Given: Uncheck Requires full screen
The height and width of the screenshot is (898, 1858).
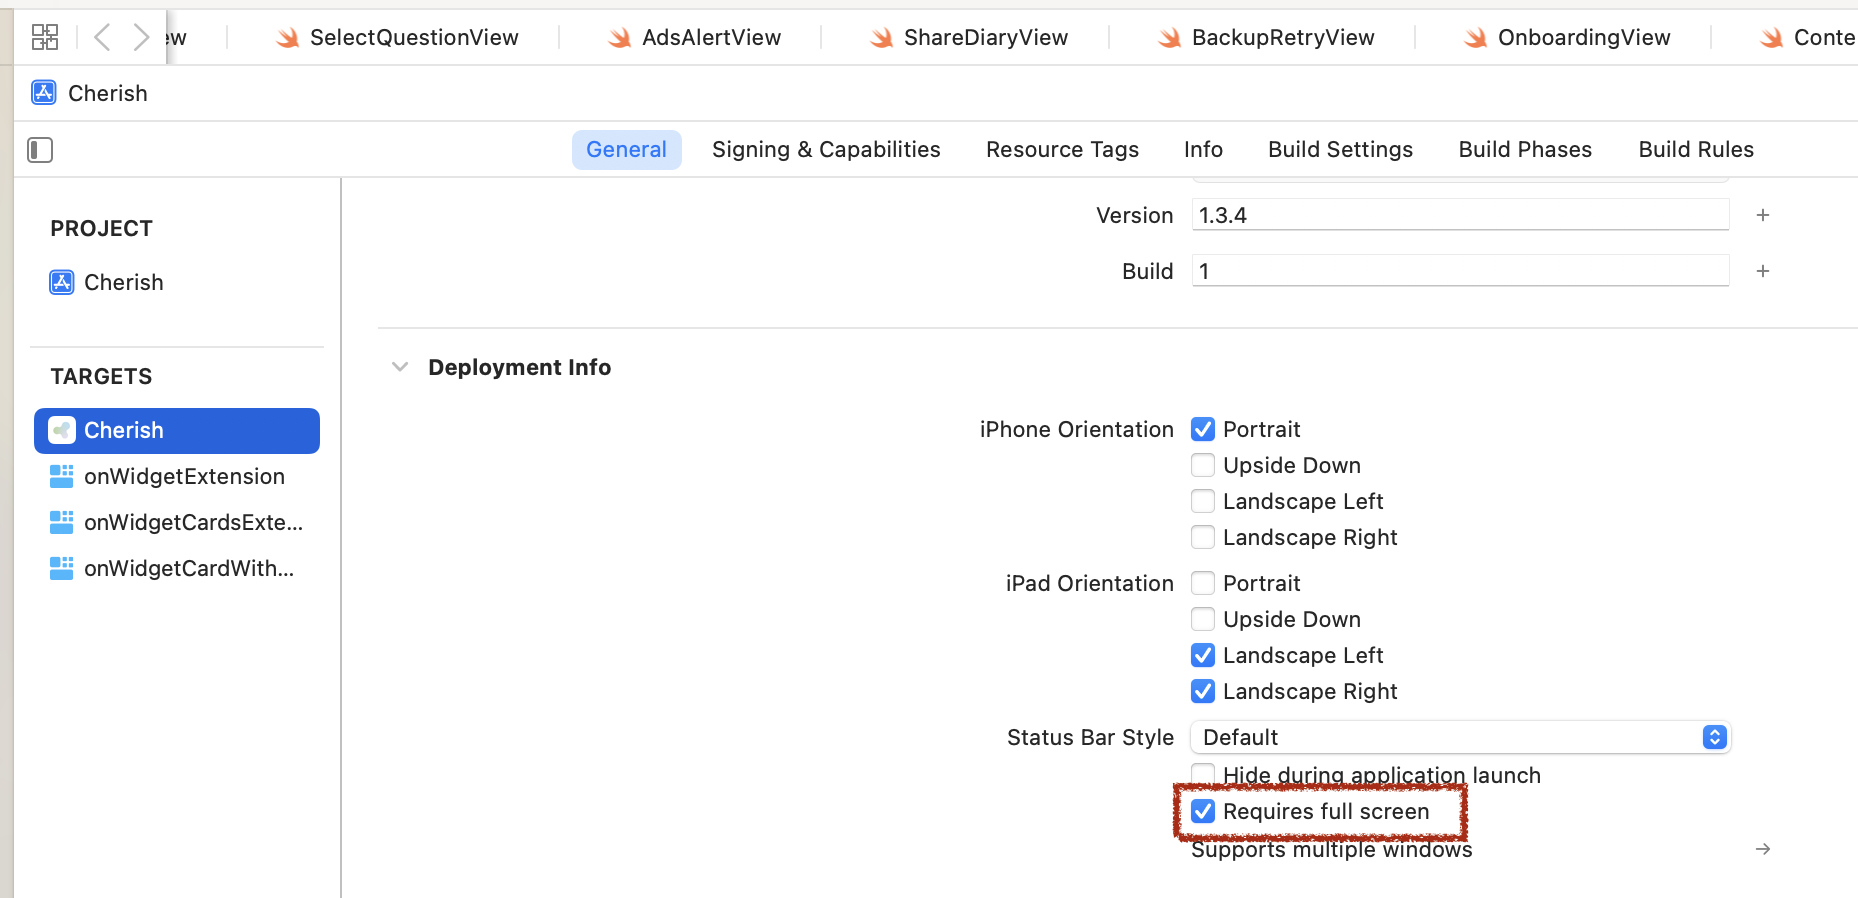Looking at the screenshot, I should click(x=1203, y=811).
